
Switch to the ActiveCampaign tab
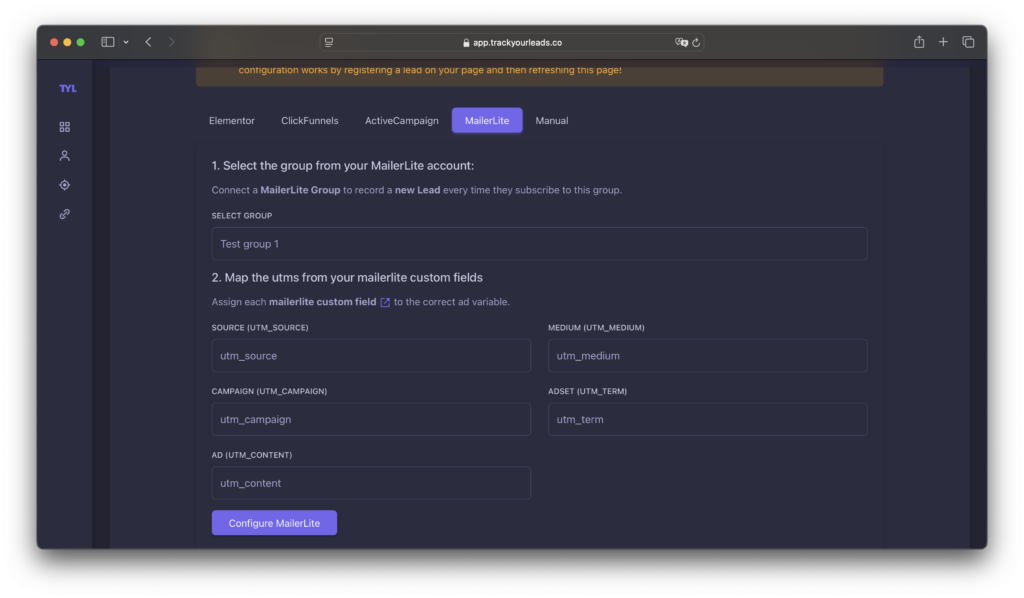(x=402, y=121)
